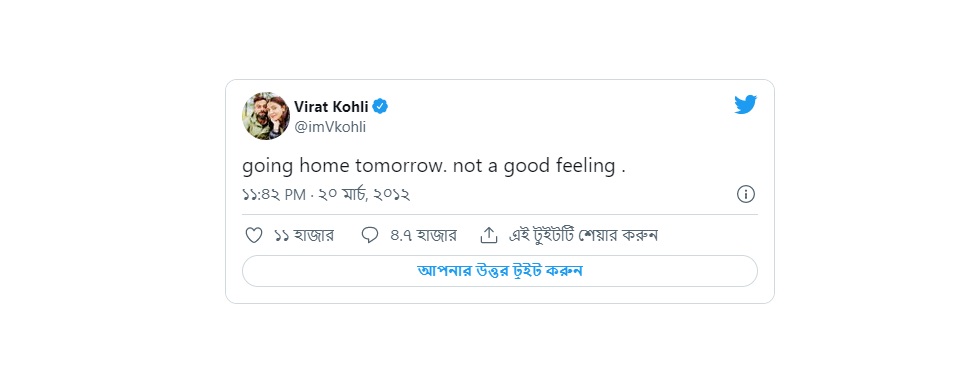Click the blue verified badge
Viewport: 976px width, 384px height.
click(x=380, y=106)
